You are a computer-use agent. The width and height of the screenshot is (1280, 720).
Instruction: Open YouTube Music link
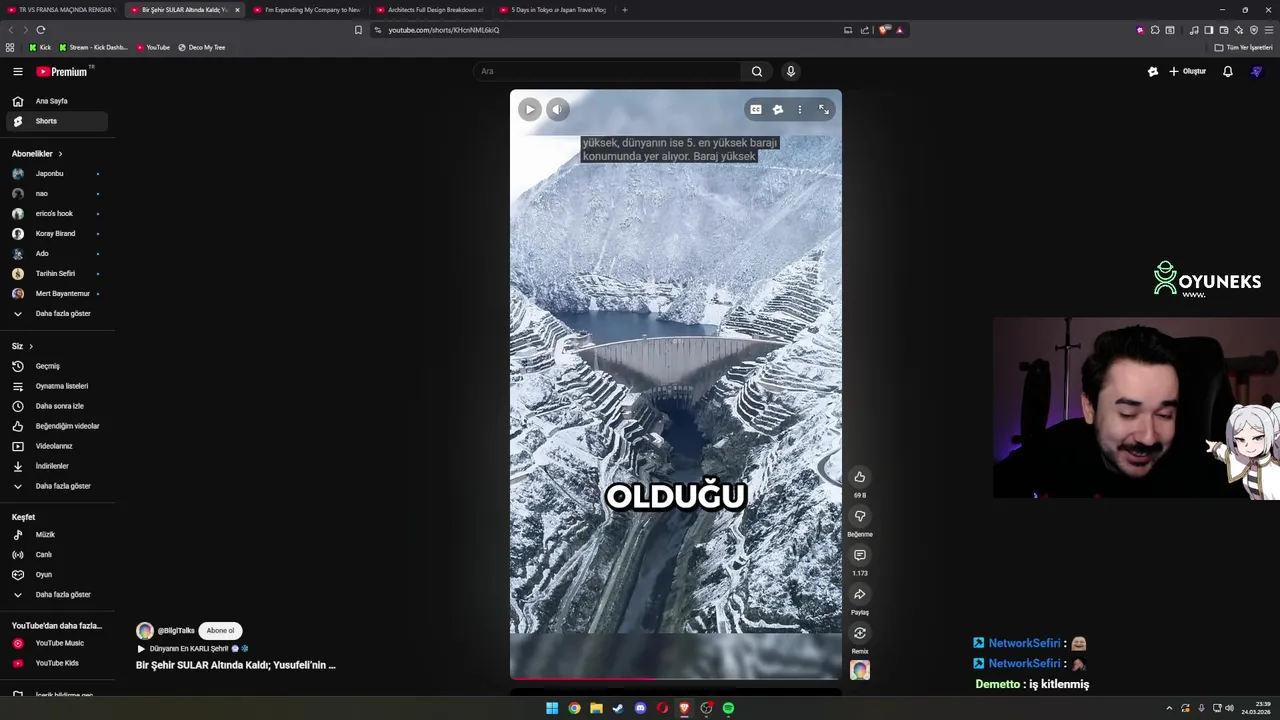pyautogui.click(x=56, y=643)
